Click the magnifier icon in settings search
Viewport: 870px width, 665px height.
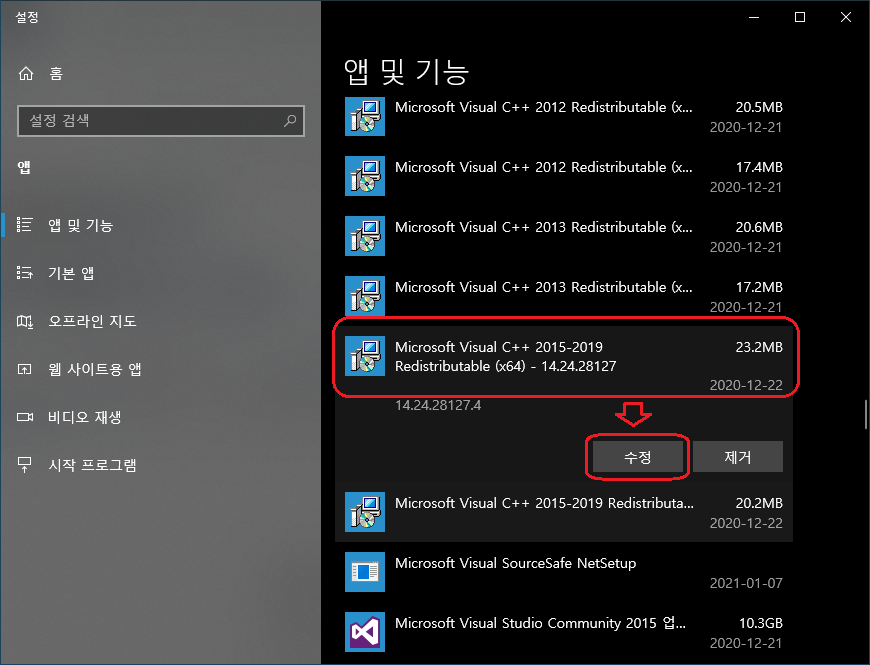(x=290, y=120)
